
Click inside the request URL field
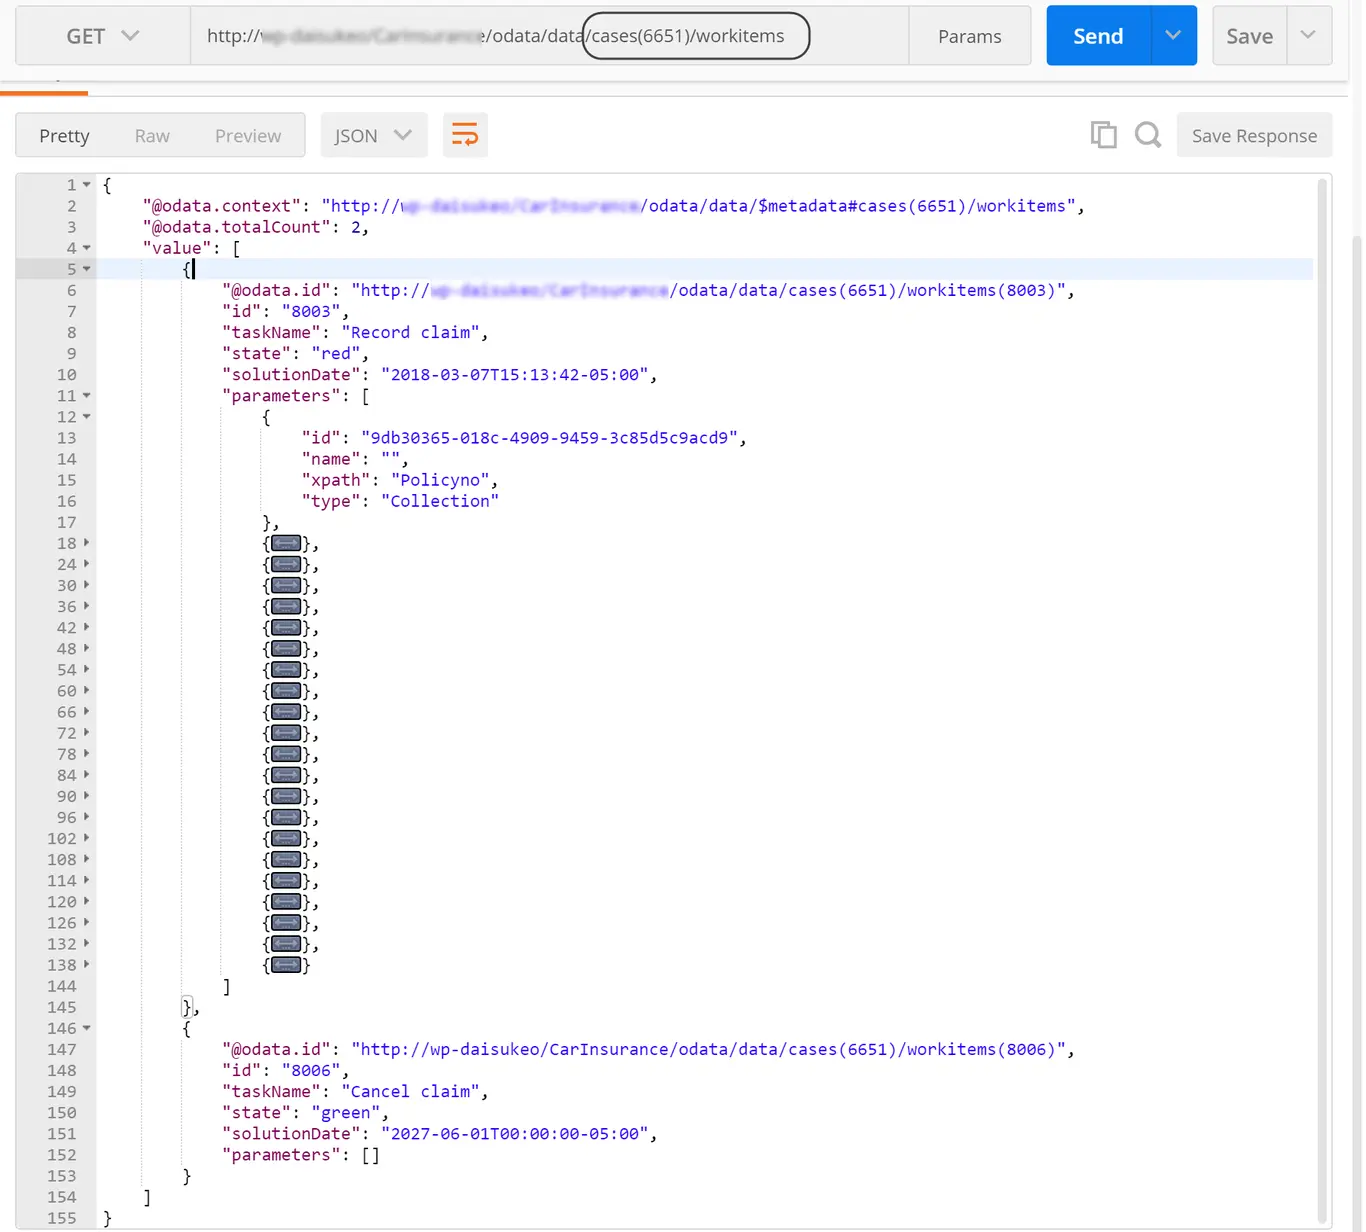(550, 36)
